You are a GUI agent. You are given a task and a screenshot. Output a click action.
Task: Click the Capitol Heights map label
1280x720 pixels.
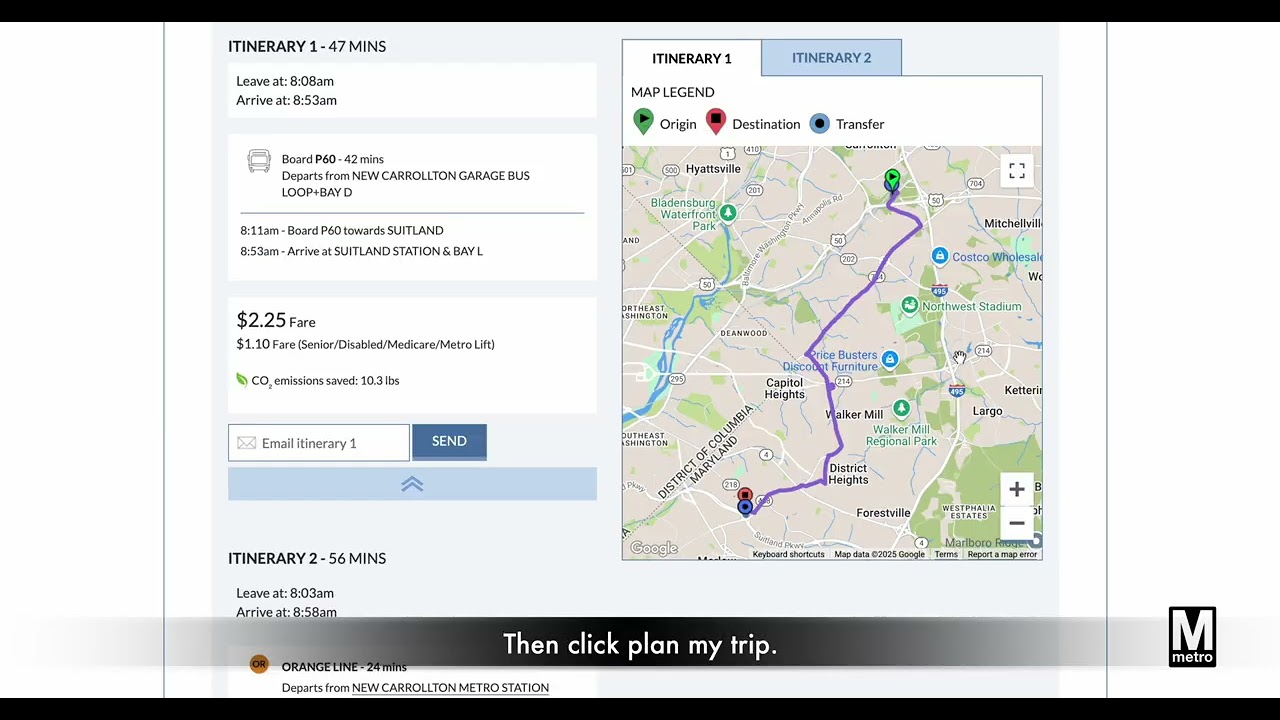[x=785, y=388]
